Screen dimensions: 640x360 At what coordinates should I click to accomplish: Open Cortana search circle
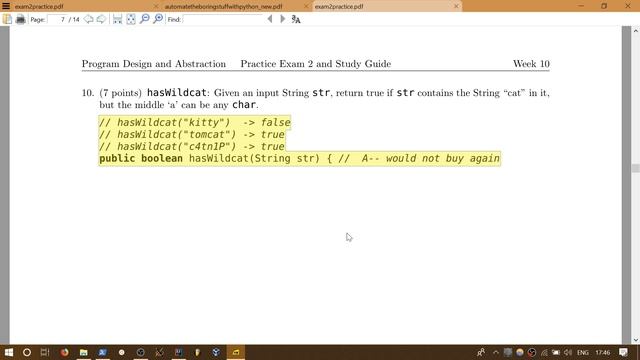27,352
